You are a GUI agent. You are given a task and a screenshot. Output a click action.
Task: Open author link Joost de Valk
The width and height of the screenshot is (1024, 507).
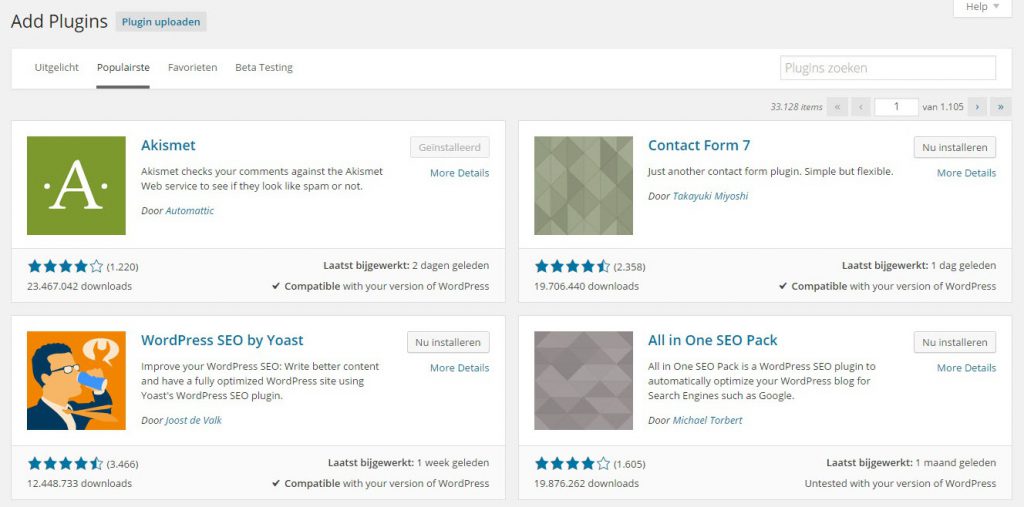tap(193, 421)
